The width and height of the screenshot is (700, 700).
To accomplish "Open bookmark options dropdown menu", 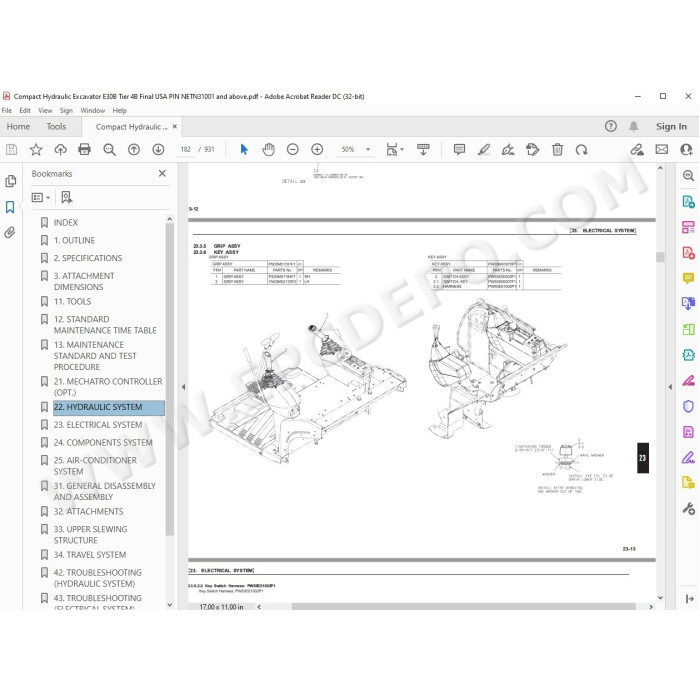I will (x=41, y=197).
